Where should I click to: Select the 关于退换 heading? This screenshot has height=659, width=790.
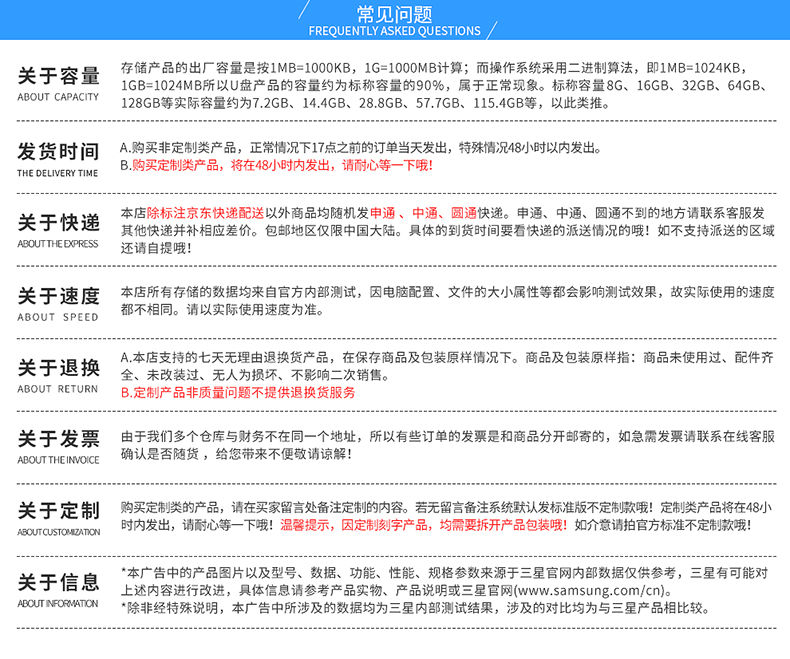coord(58,368)
